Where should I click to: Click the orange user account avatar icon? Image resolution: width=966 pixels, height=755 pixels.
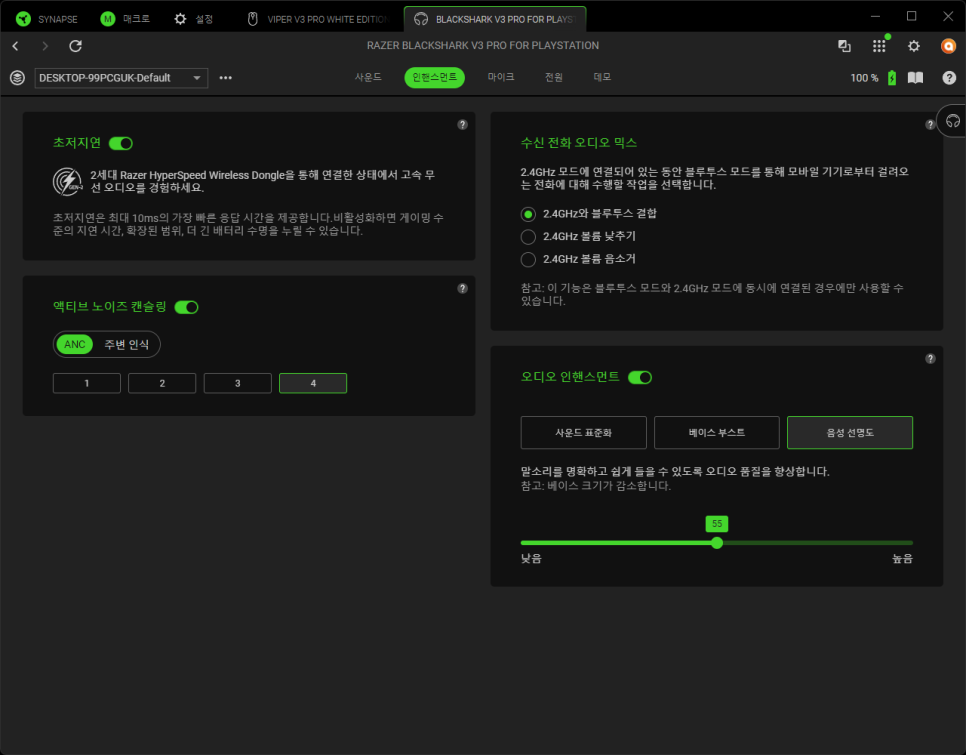pyautogui.click(x=948, y=46)
